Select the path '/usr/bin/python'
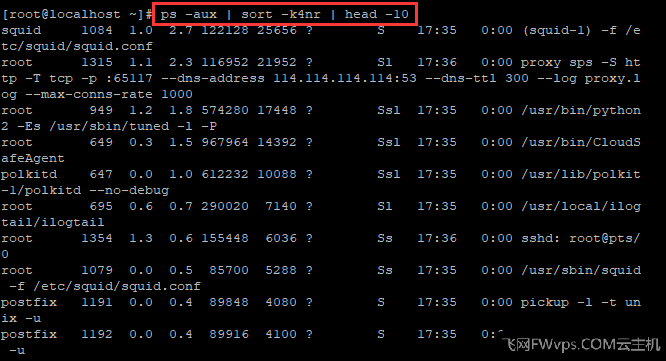This screenshot has width=666, height=361. pyautogui.click(x=581, y=111)
